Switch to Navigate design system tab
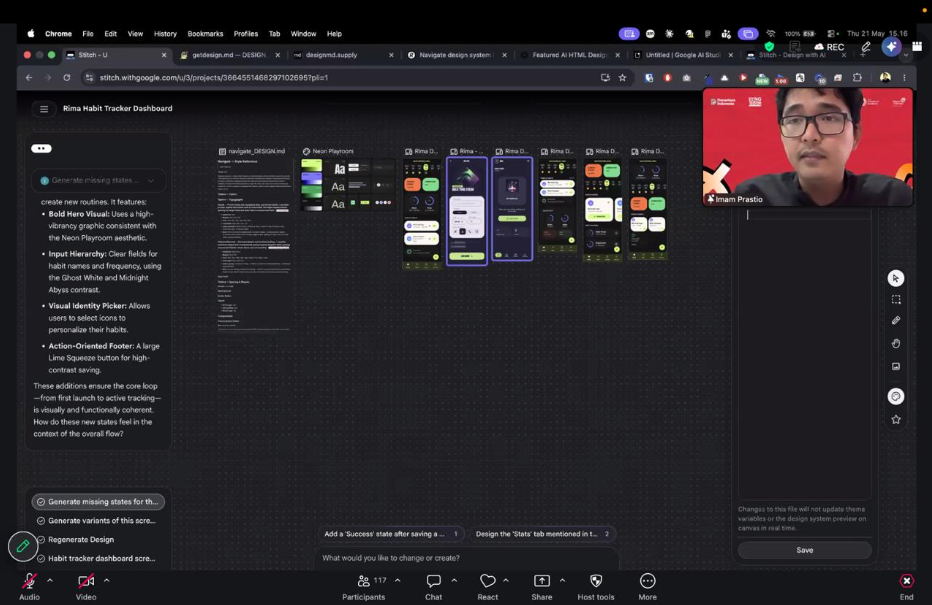Image resolution: width=932 pixels, height=605 pixels. click(x=455, y=55)
